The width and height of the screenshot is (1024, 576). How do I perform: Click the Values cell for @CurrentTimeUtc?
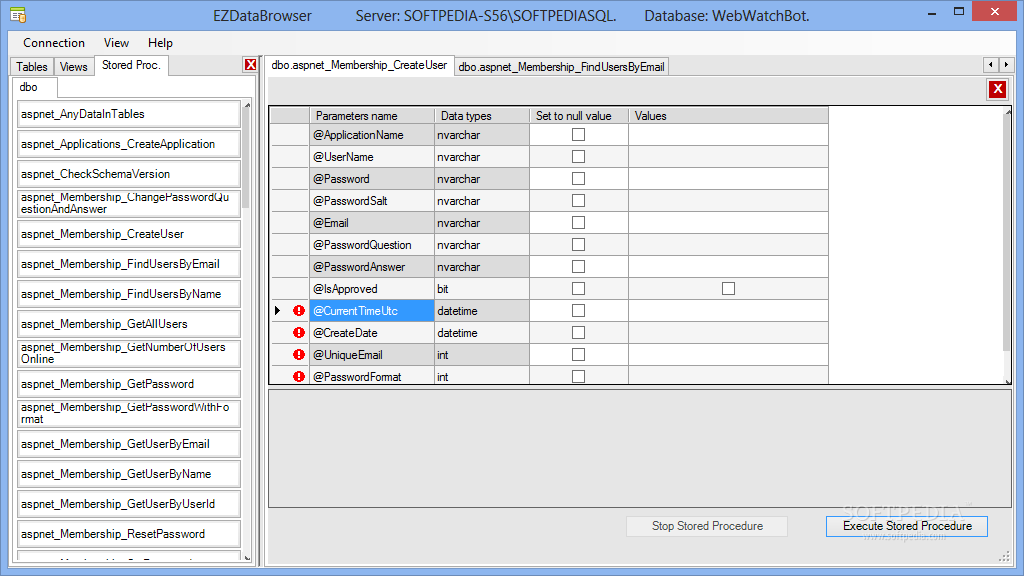[728, 311]
